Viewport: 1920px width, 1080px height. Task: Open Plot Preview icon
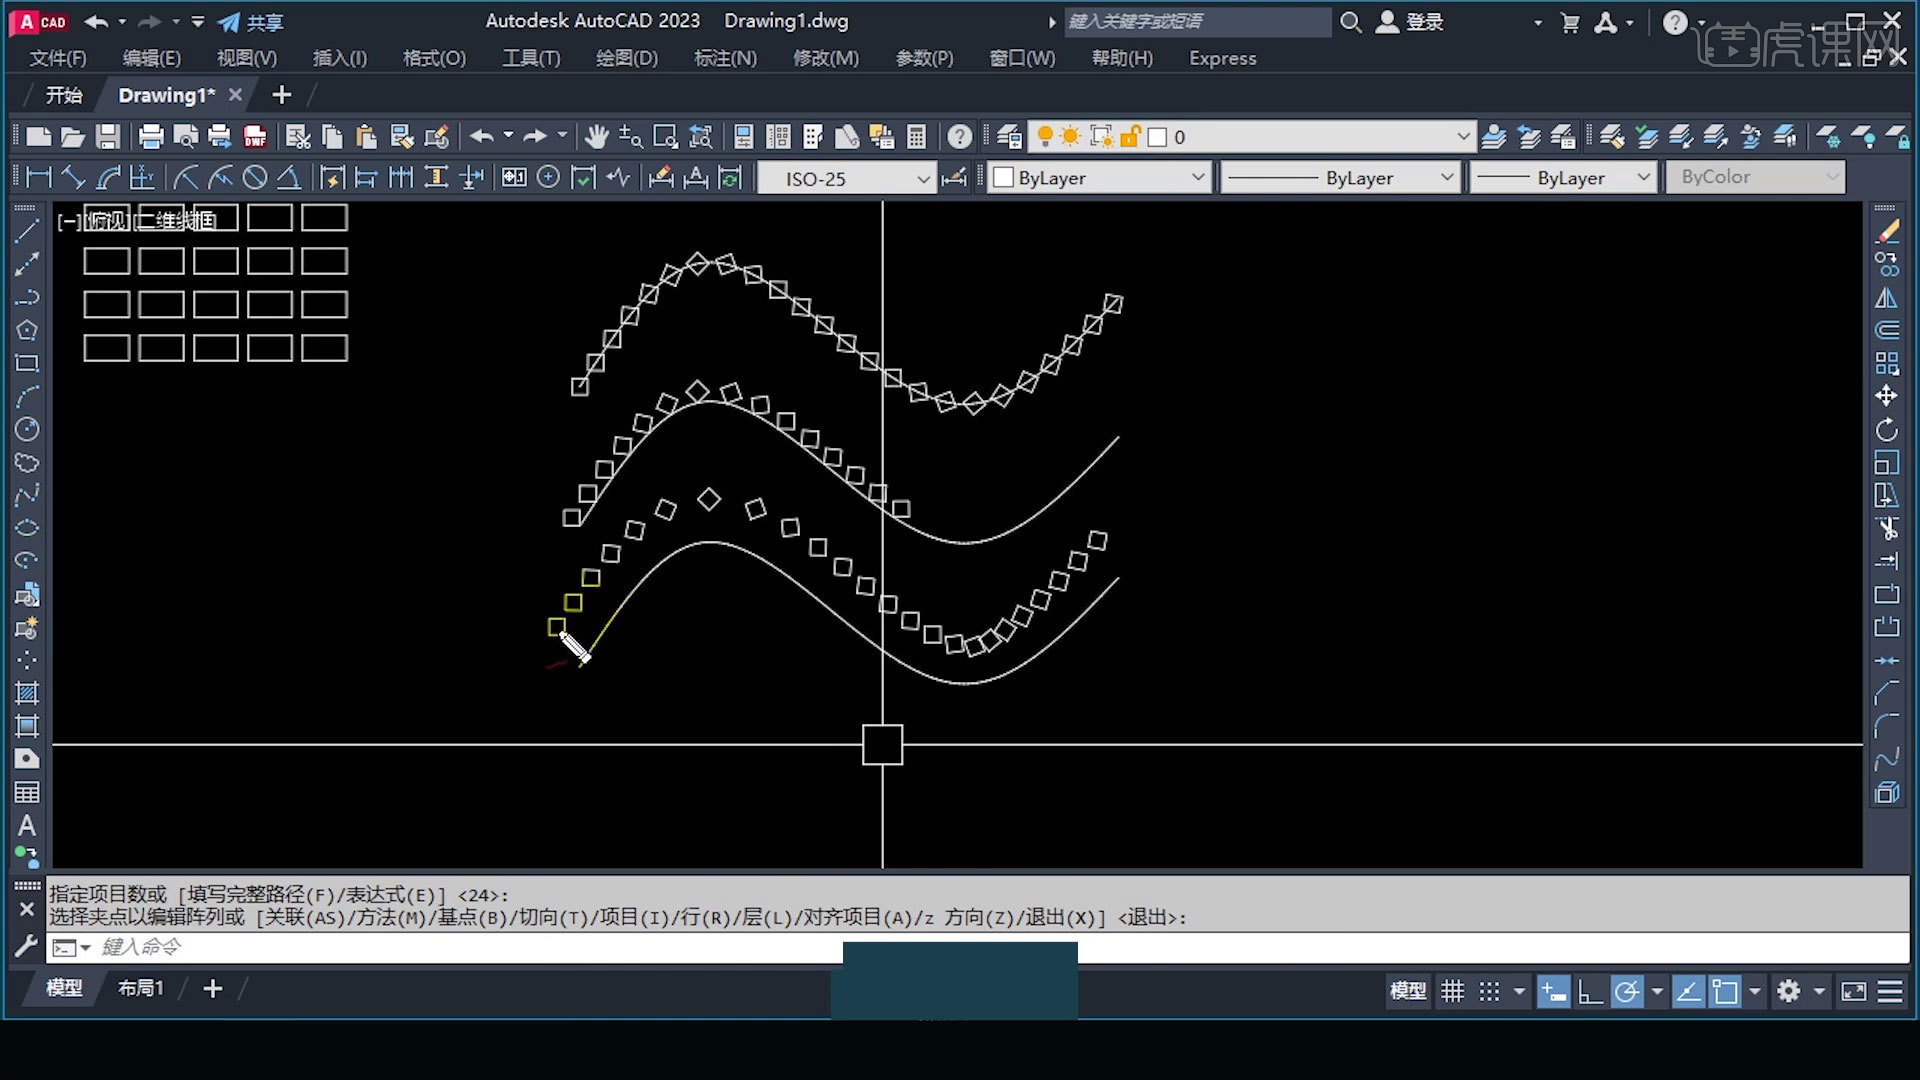pyautogui.click(x=185, y=137)
